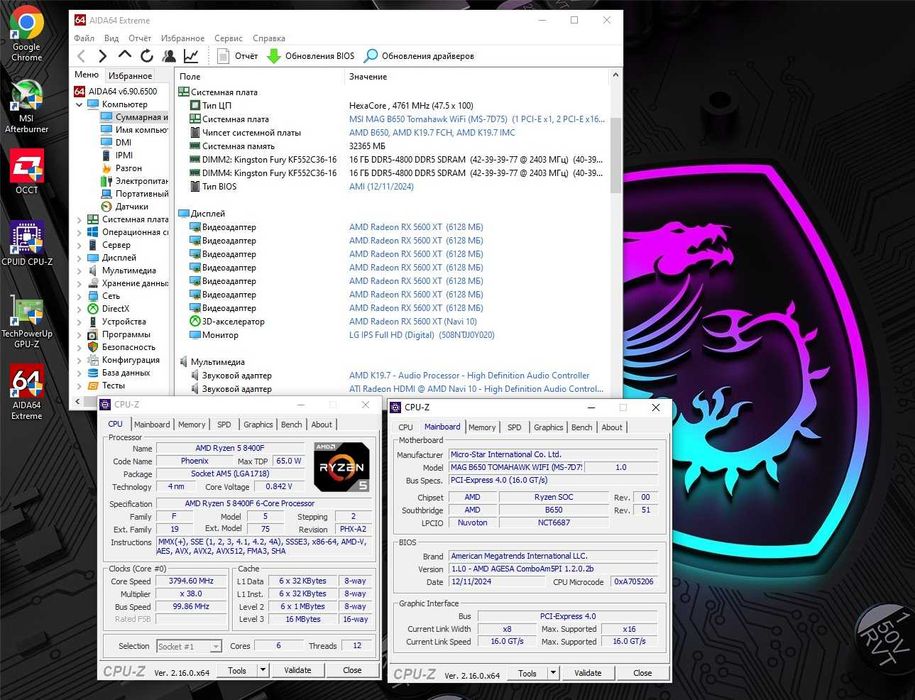915x700 pixels.
Task: Click the user icon in AIDA64 toolbar
Action: click(169, 56)
